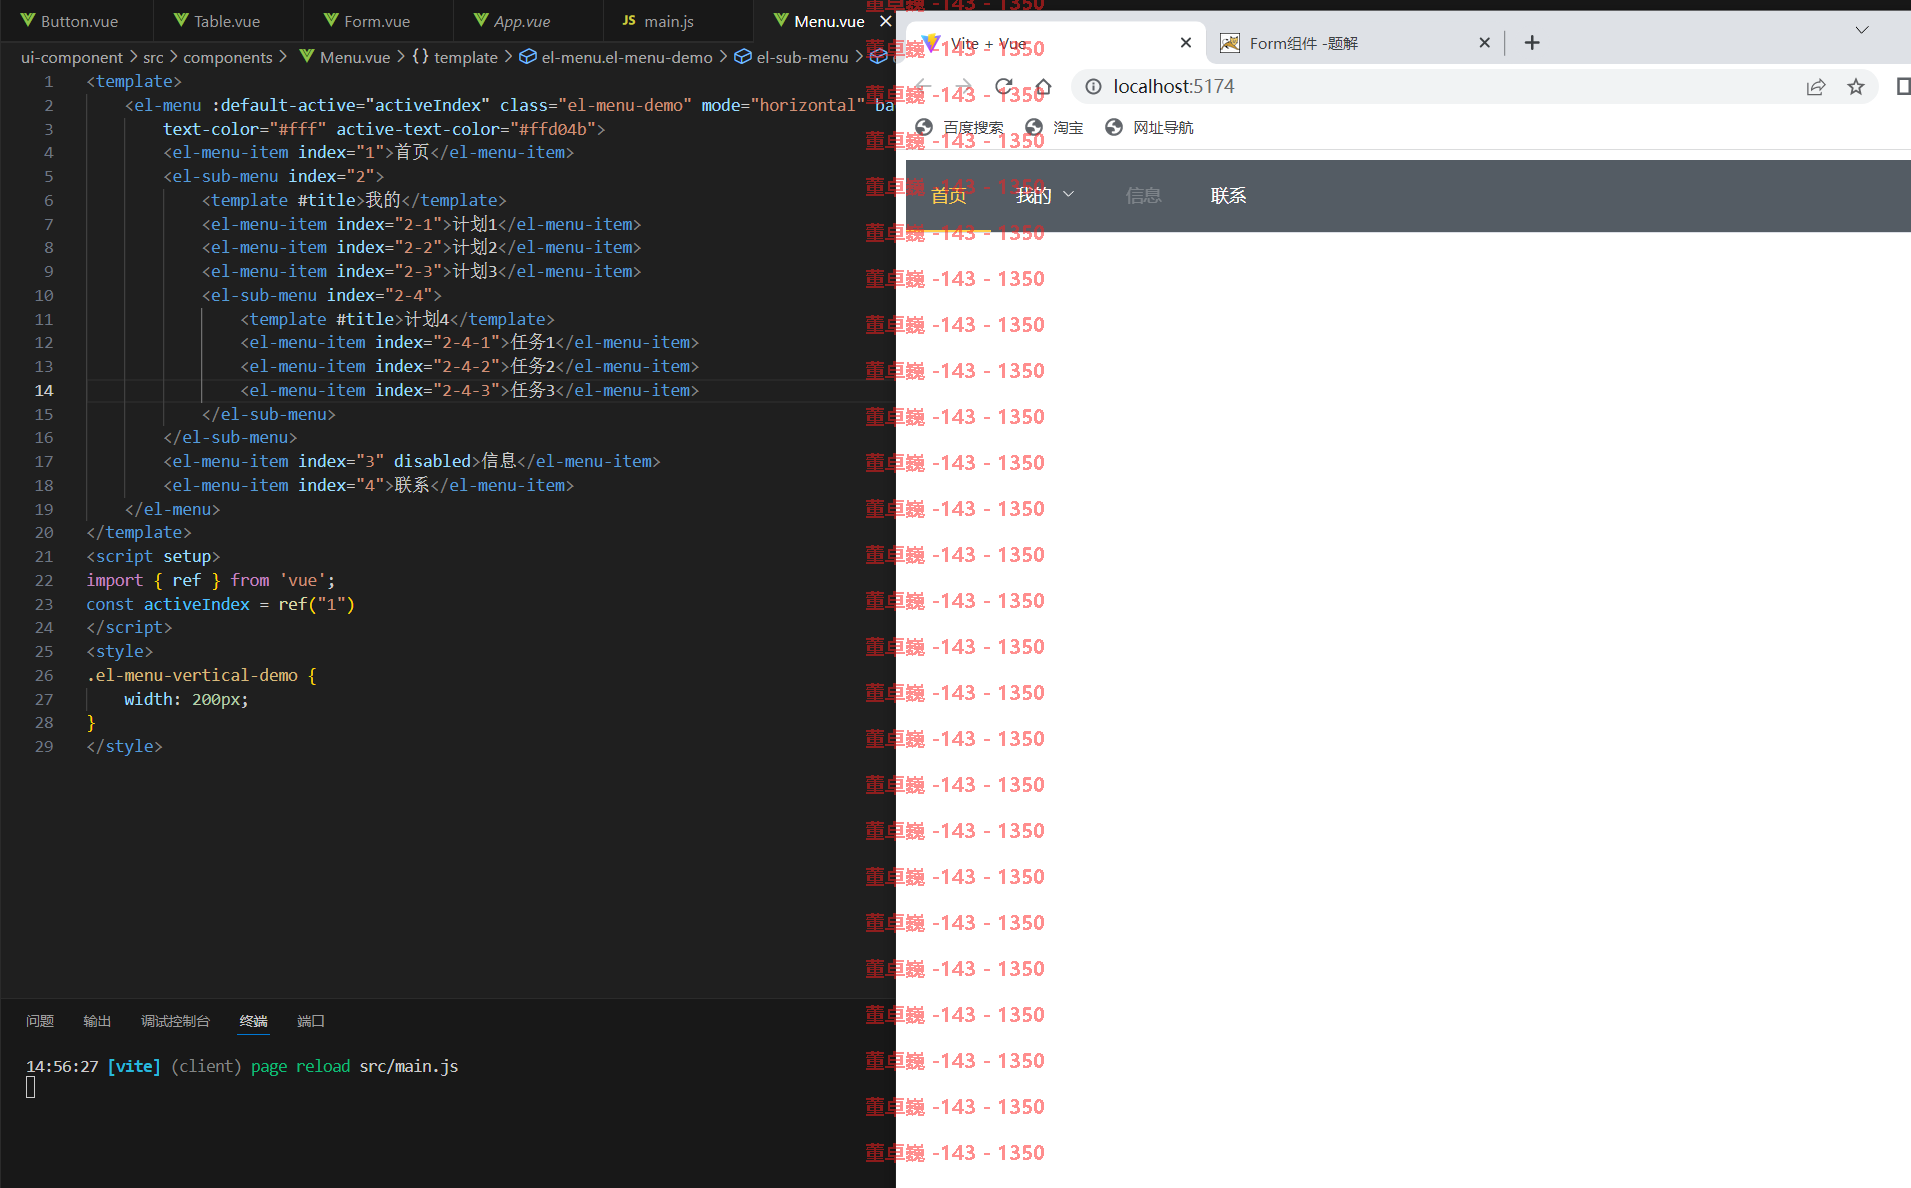Select the 首页 menu item
The height and width of the screenshot is (1188, 1911).
click(948, 195)
